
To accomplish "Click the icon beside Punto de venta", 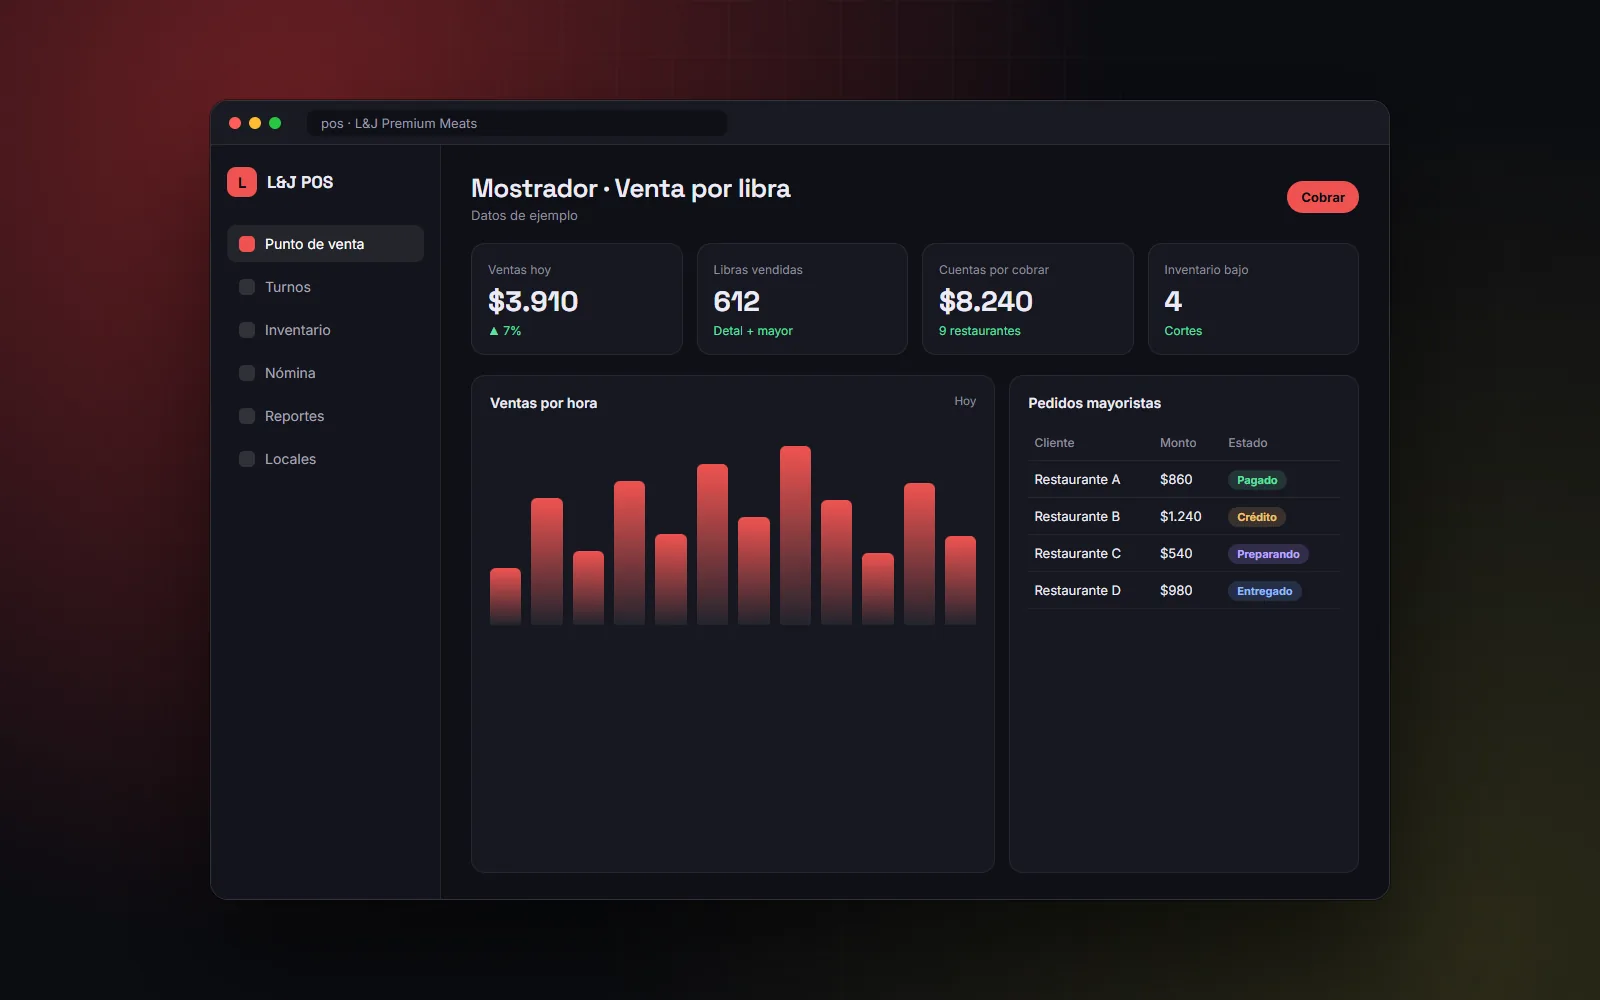I will (x=247, y=244).
